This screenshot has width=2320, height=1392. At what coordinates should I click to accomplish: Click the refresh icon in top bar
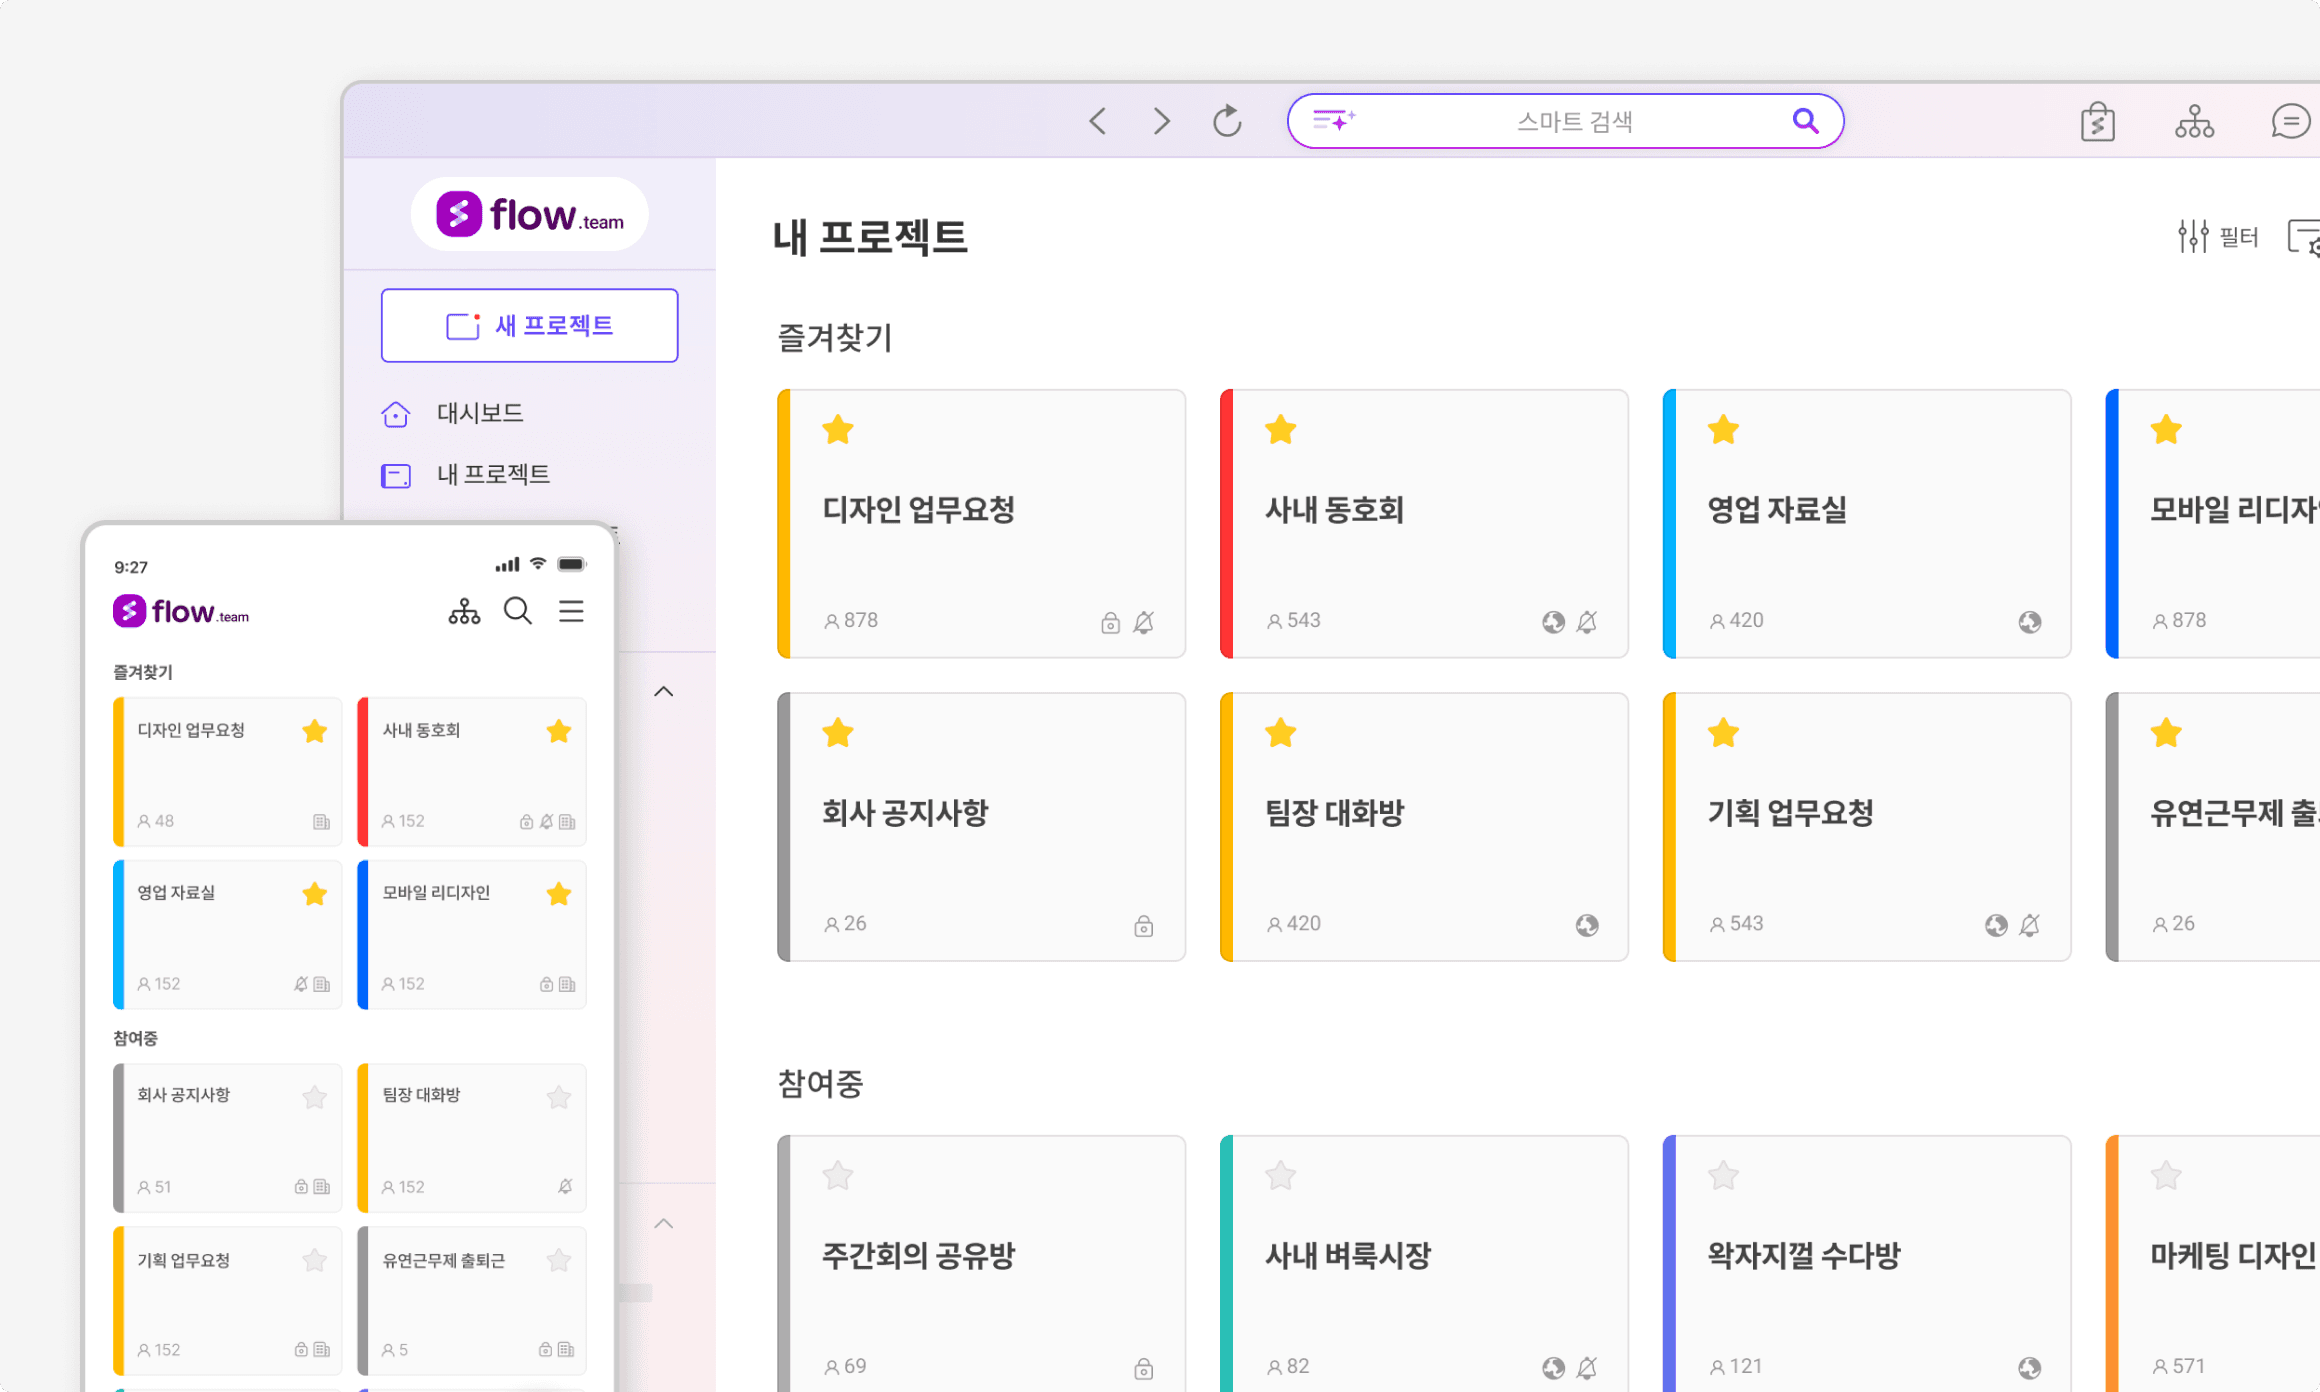tap(1227, 121)
